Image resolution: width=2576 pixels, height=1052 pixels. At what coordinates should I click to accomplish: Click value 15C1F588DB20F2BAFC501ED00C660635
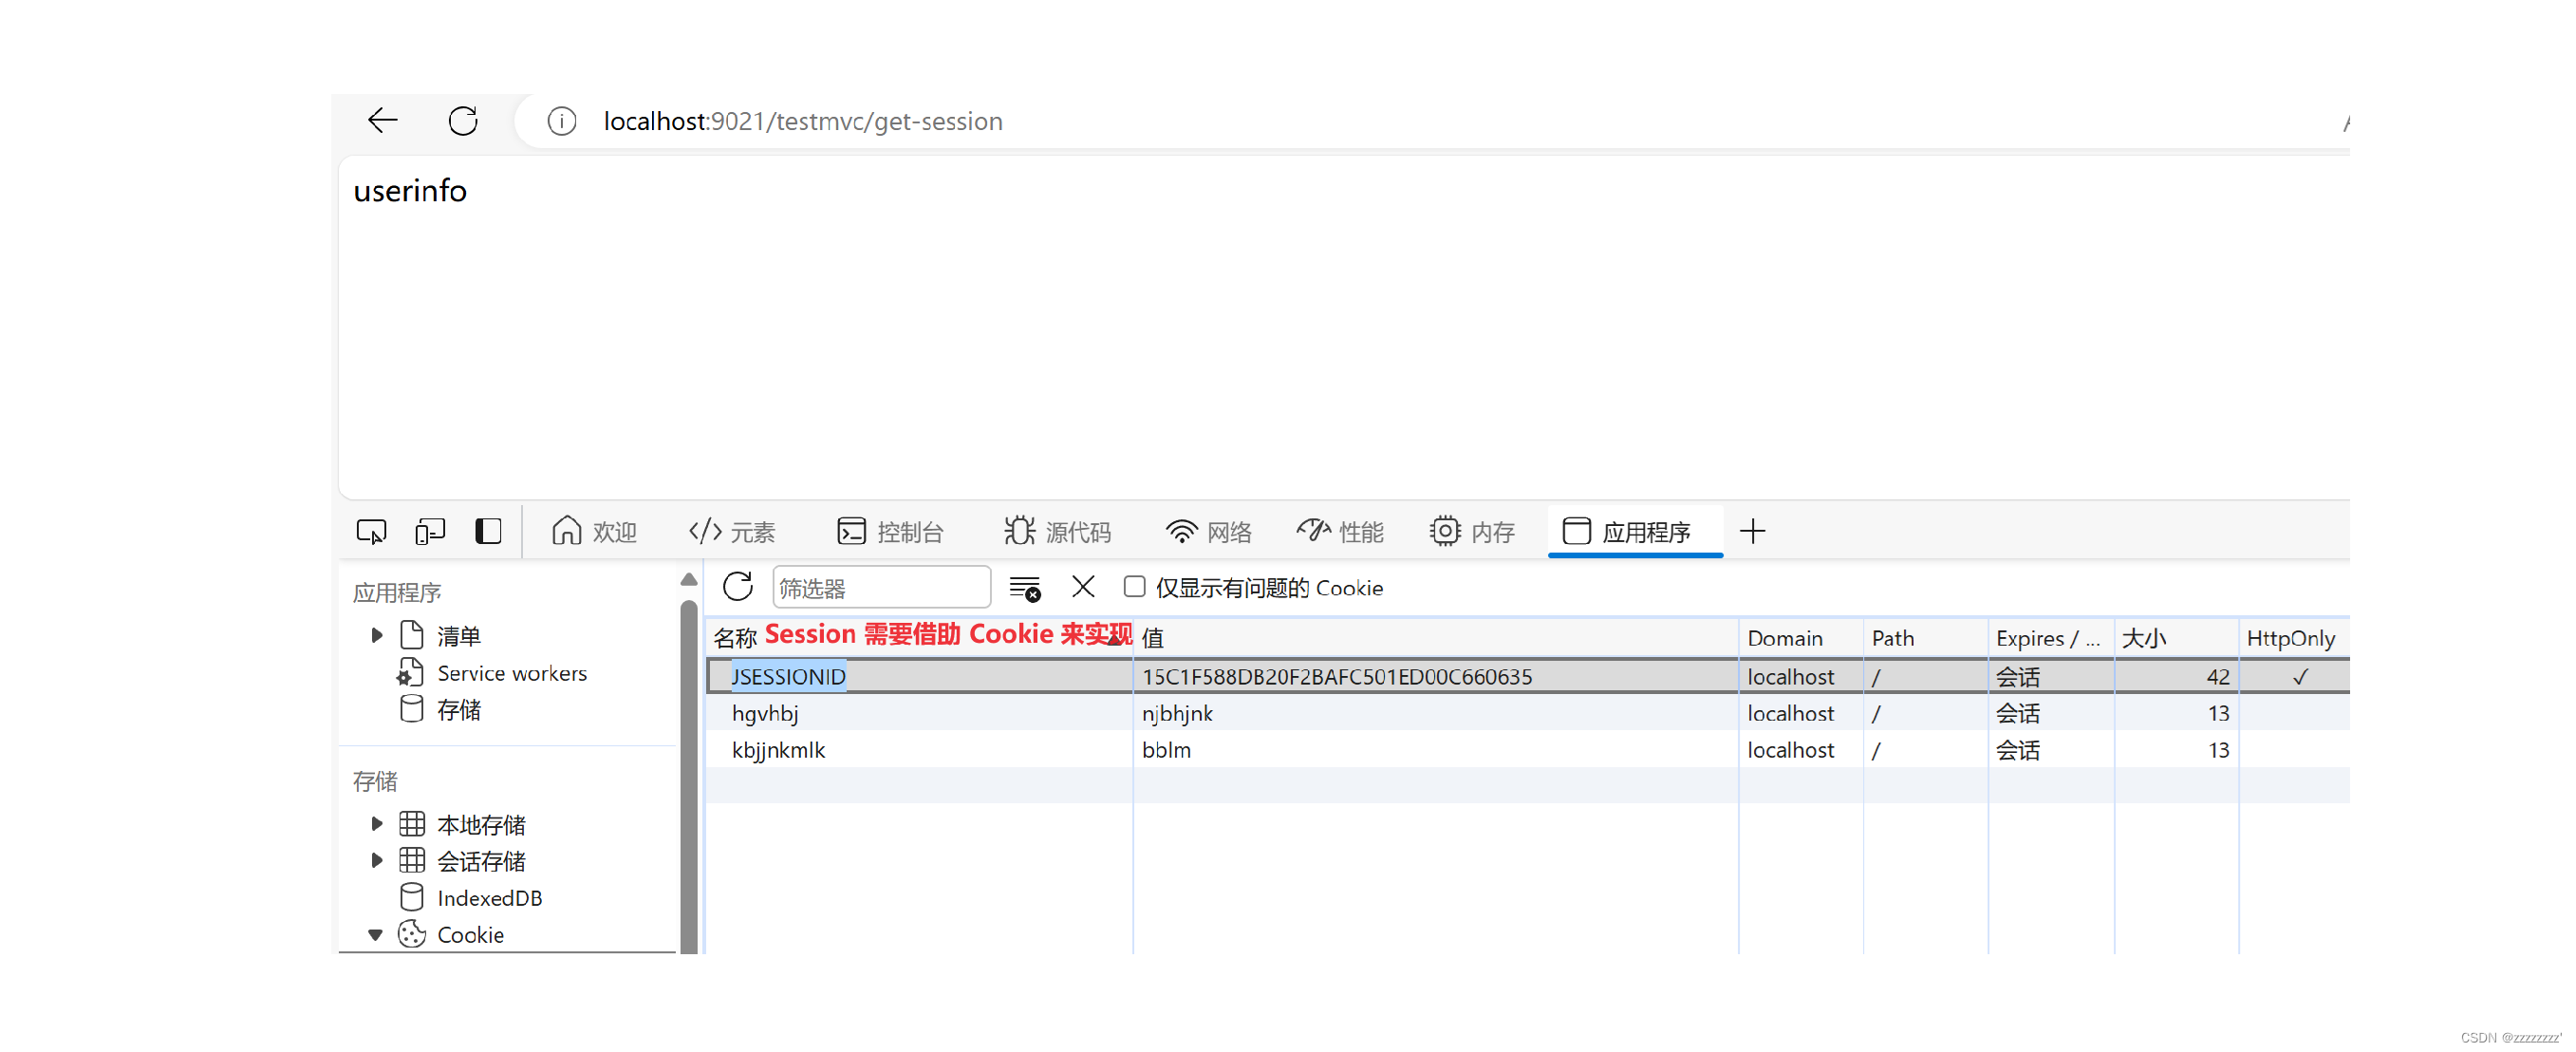(x=1337, y=676)
